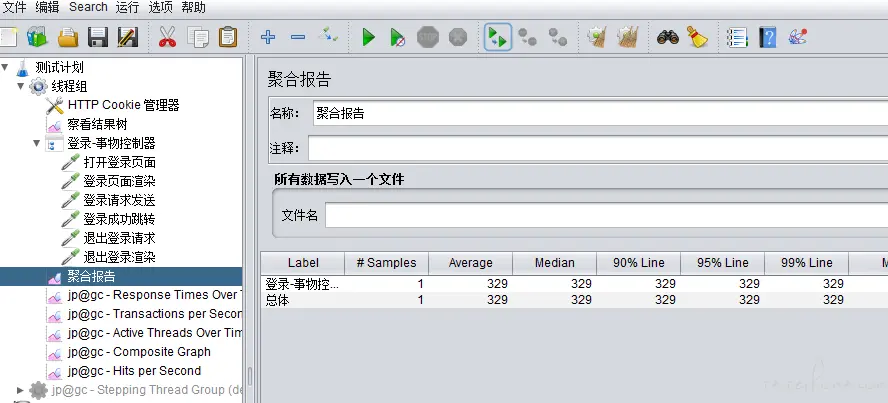Select the 退出登录请求 sampler
Image resolution: width=888 pixels, height=403 pixels.
(119, 238)
